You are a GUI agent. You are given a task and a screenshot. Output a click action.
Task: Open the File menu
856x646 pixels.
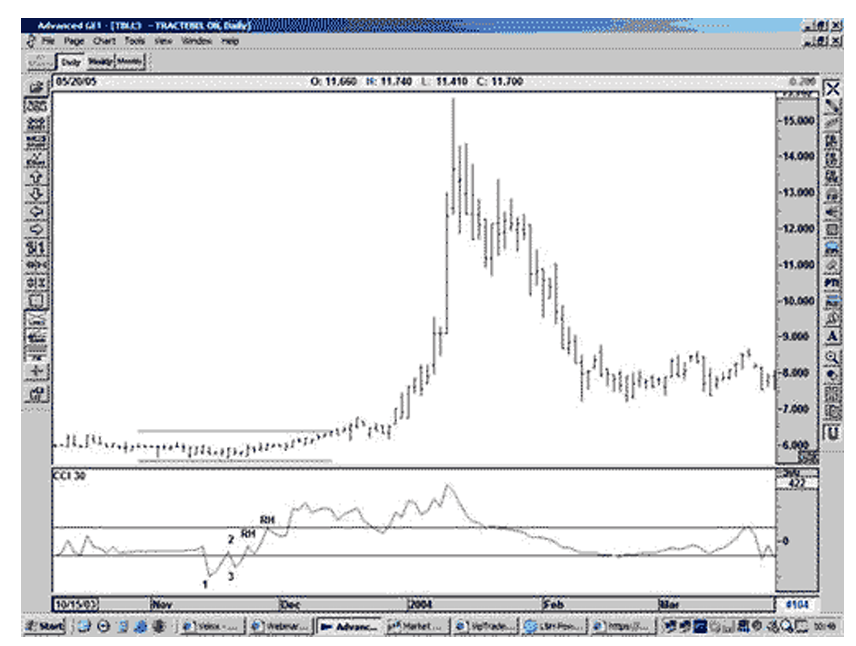point(48,41)
